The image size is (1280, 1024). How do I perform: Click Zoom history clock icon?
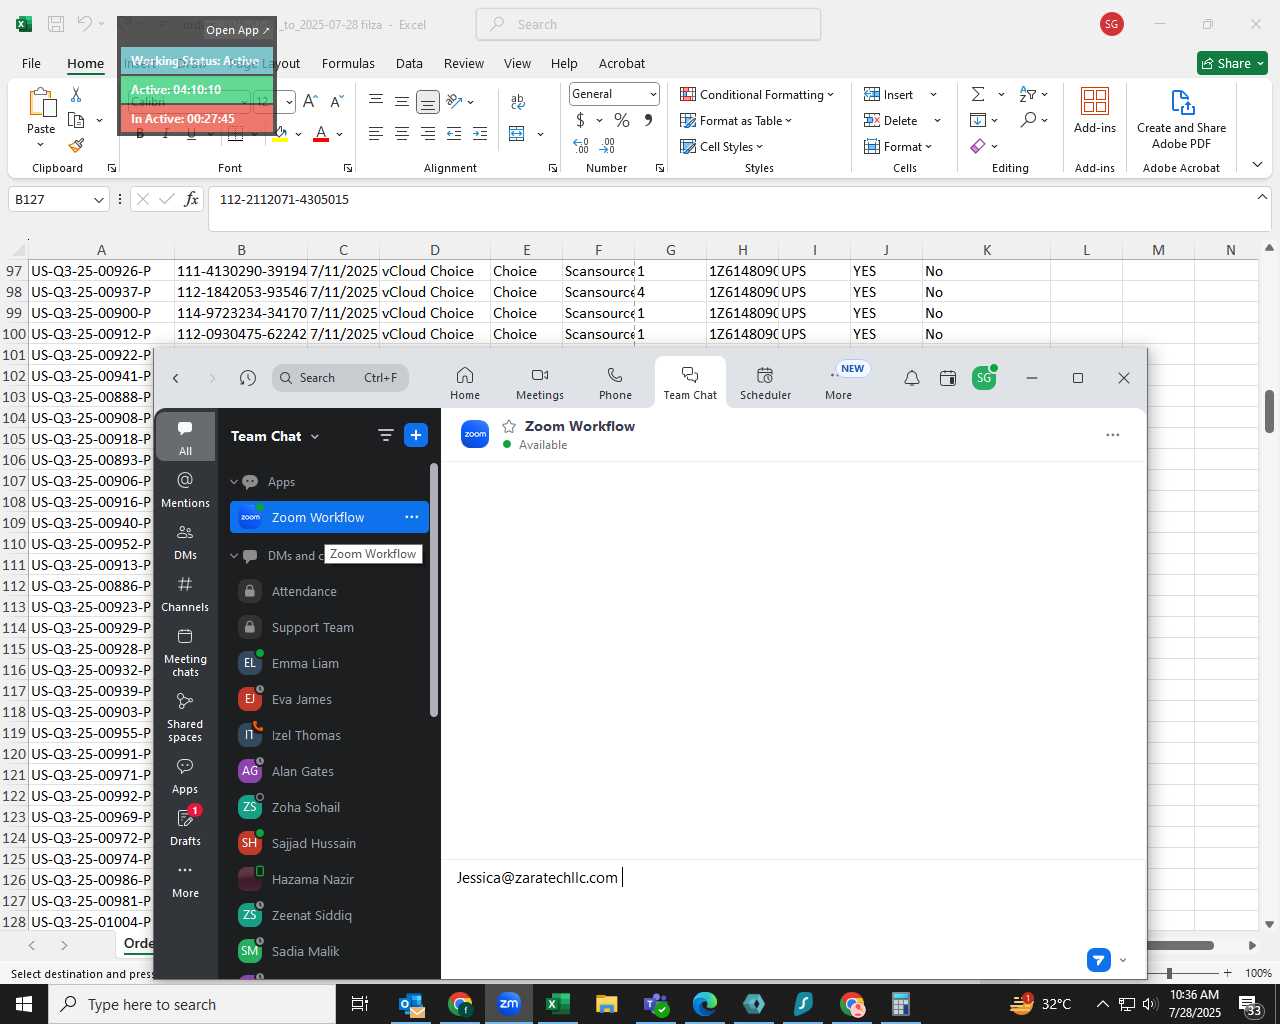248,378
